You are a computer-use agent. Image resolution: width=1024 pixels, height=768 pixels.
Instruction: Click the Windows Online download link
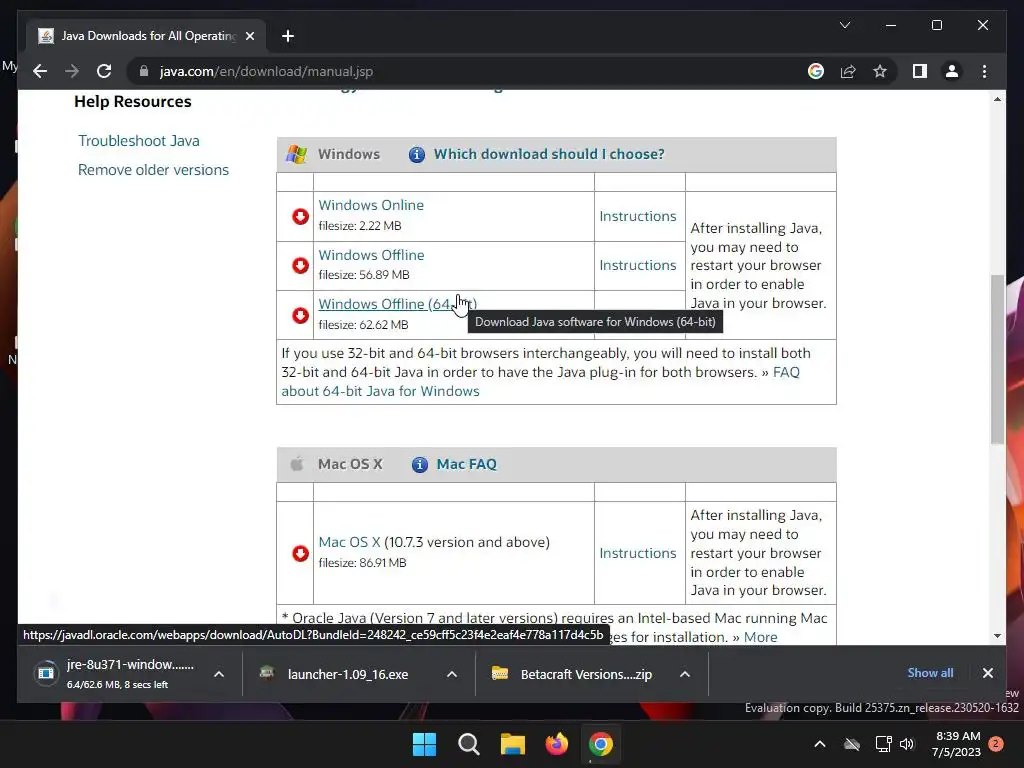371,205
